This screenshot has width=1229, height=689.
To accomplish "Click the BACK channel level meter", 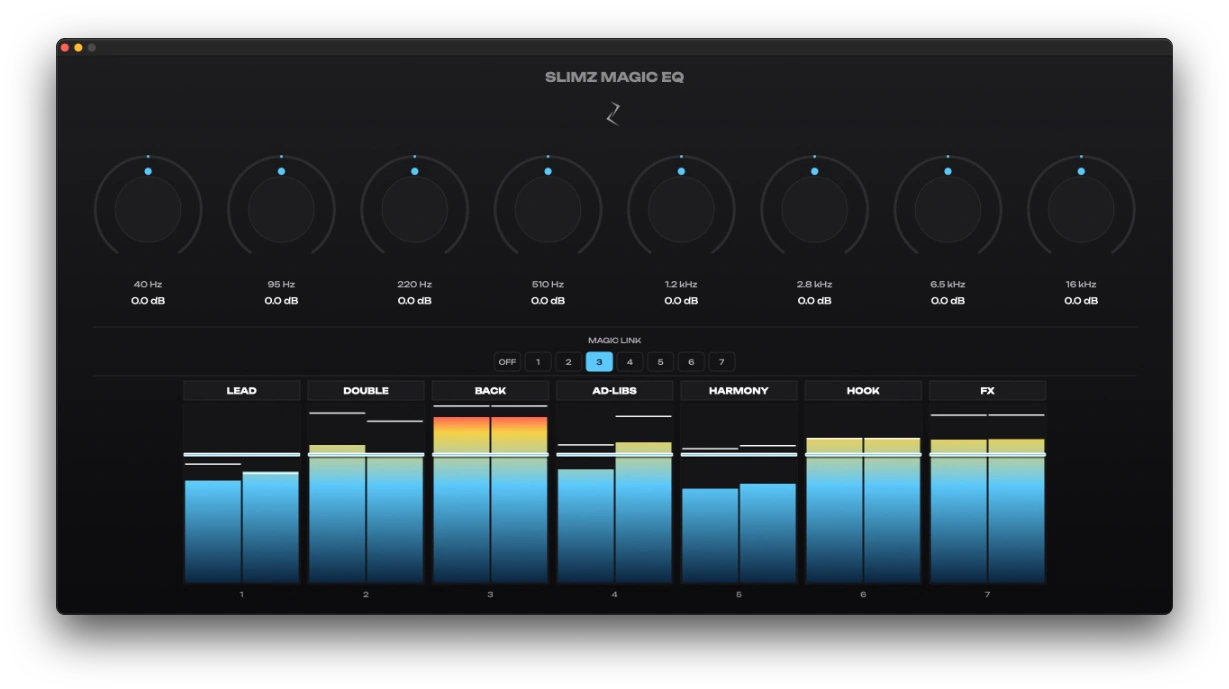I will (x=490, y=493).
